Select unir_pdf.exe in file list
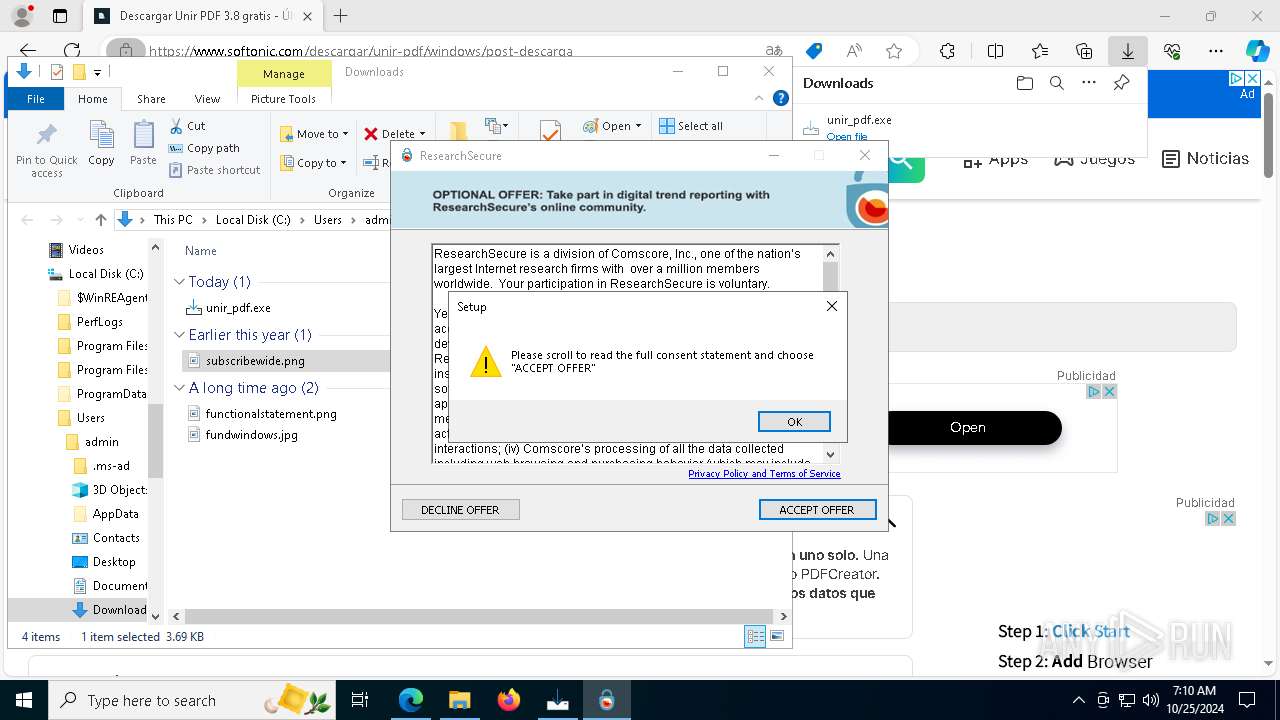 point(238,308)
